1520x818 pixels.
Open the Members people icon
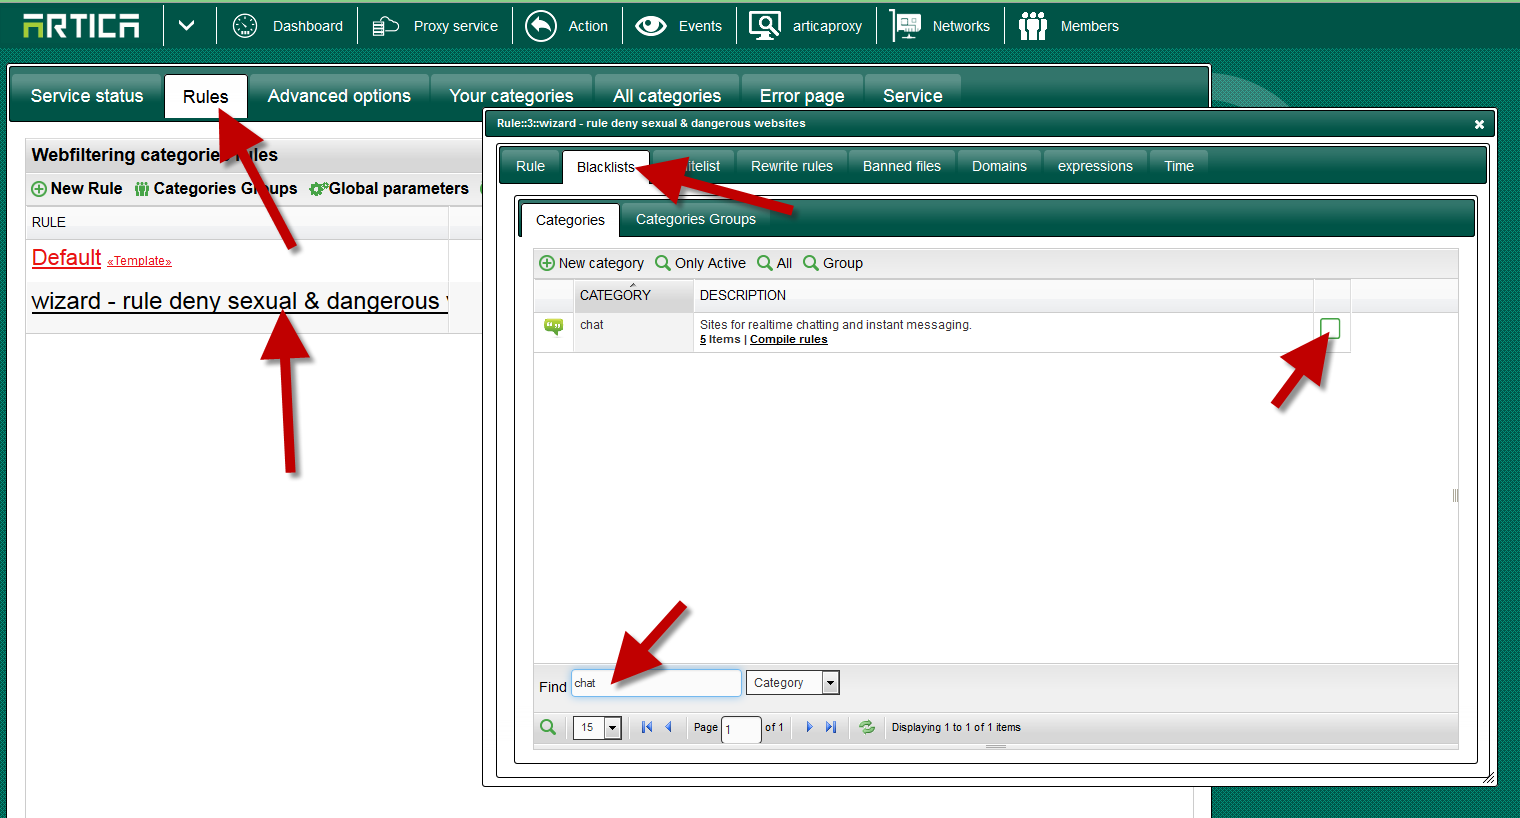coord(1033,26)
